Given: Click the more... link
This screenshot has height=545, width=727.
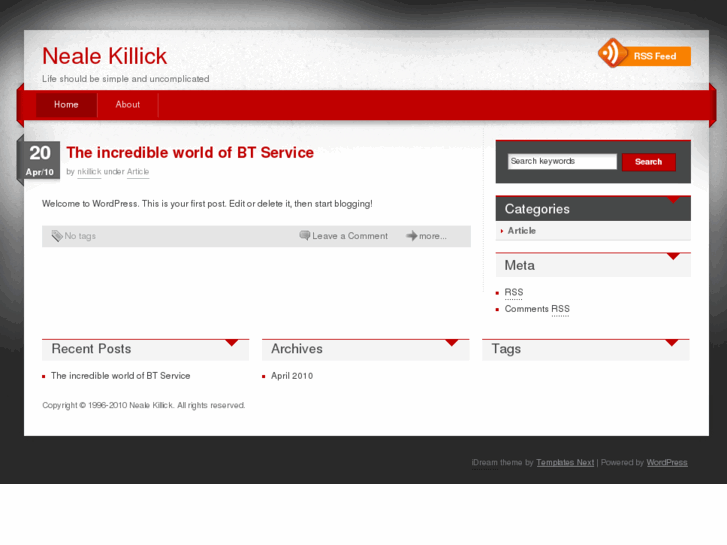Looking at the screenshot, I should coord(433,236).
